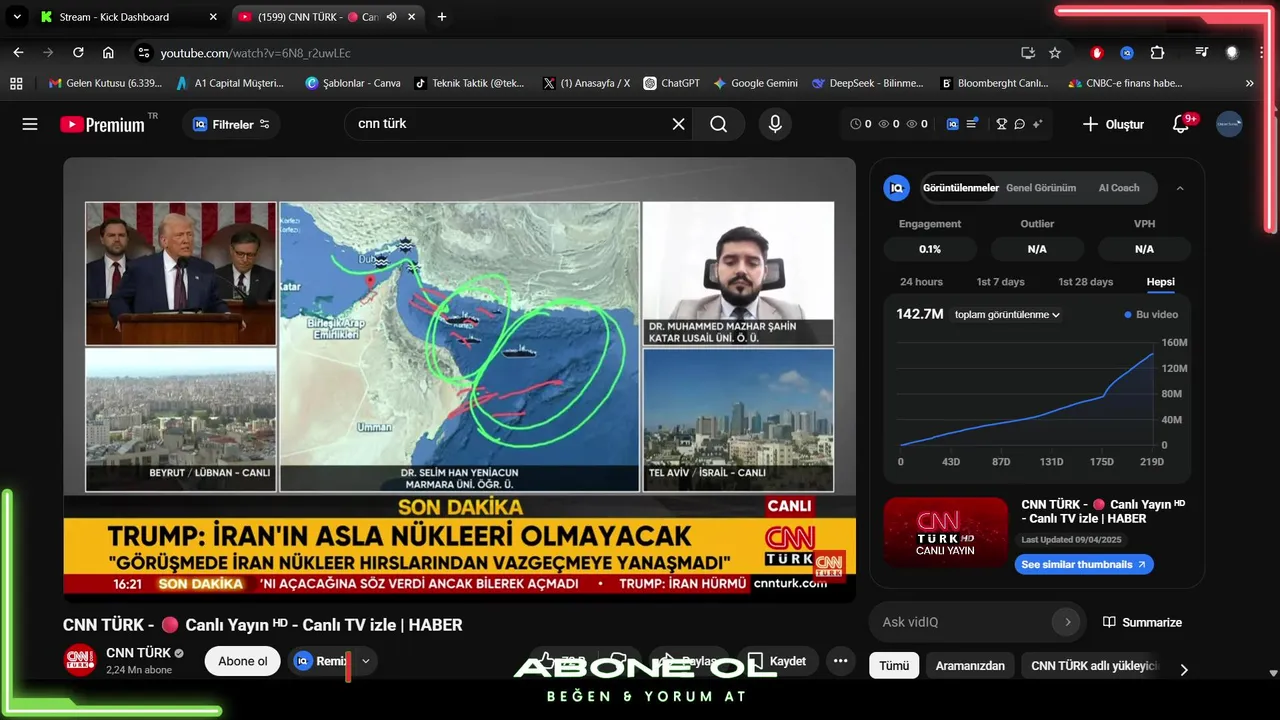
Task: Click the install app icon in the address bar
Action: point(1027,52)
